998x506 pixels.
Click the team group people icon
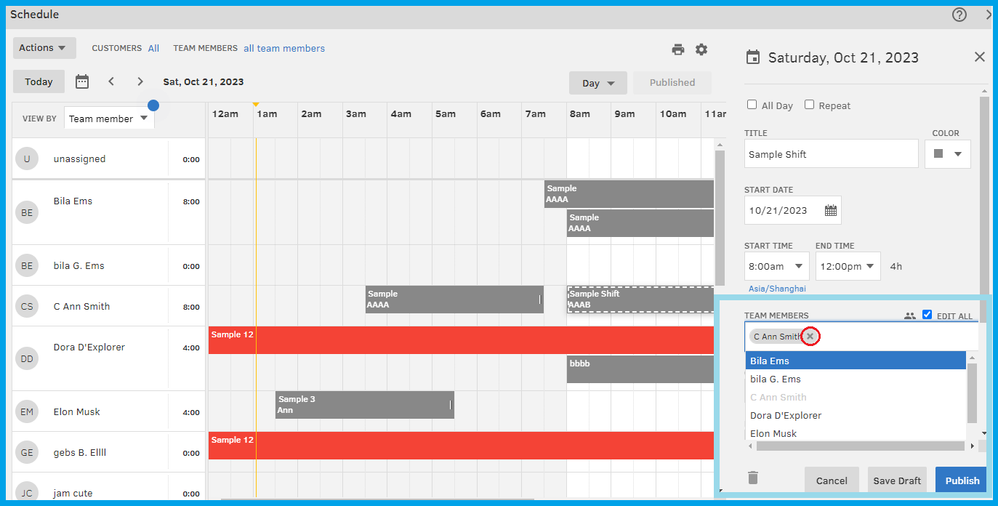pyautogui.click(x=910, y=315)
